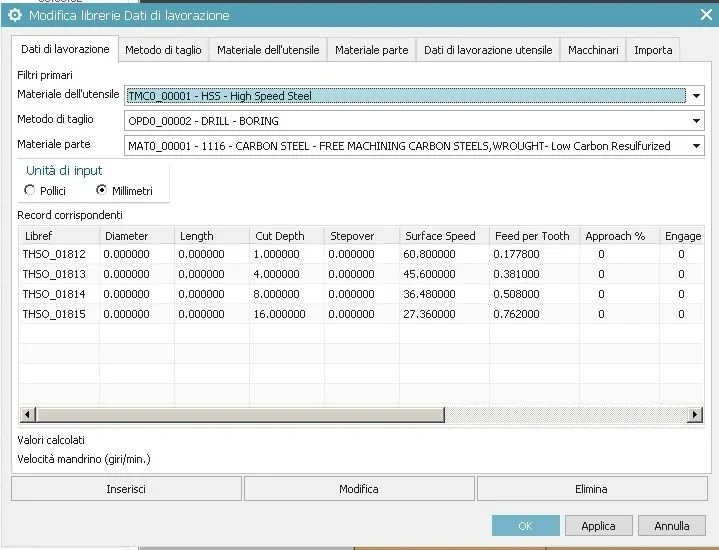Select the Millimetri radio button

(101, 190)
